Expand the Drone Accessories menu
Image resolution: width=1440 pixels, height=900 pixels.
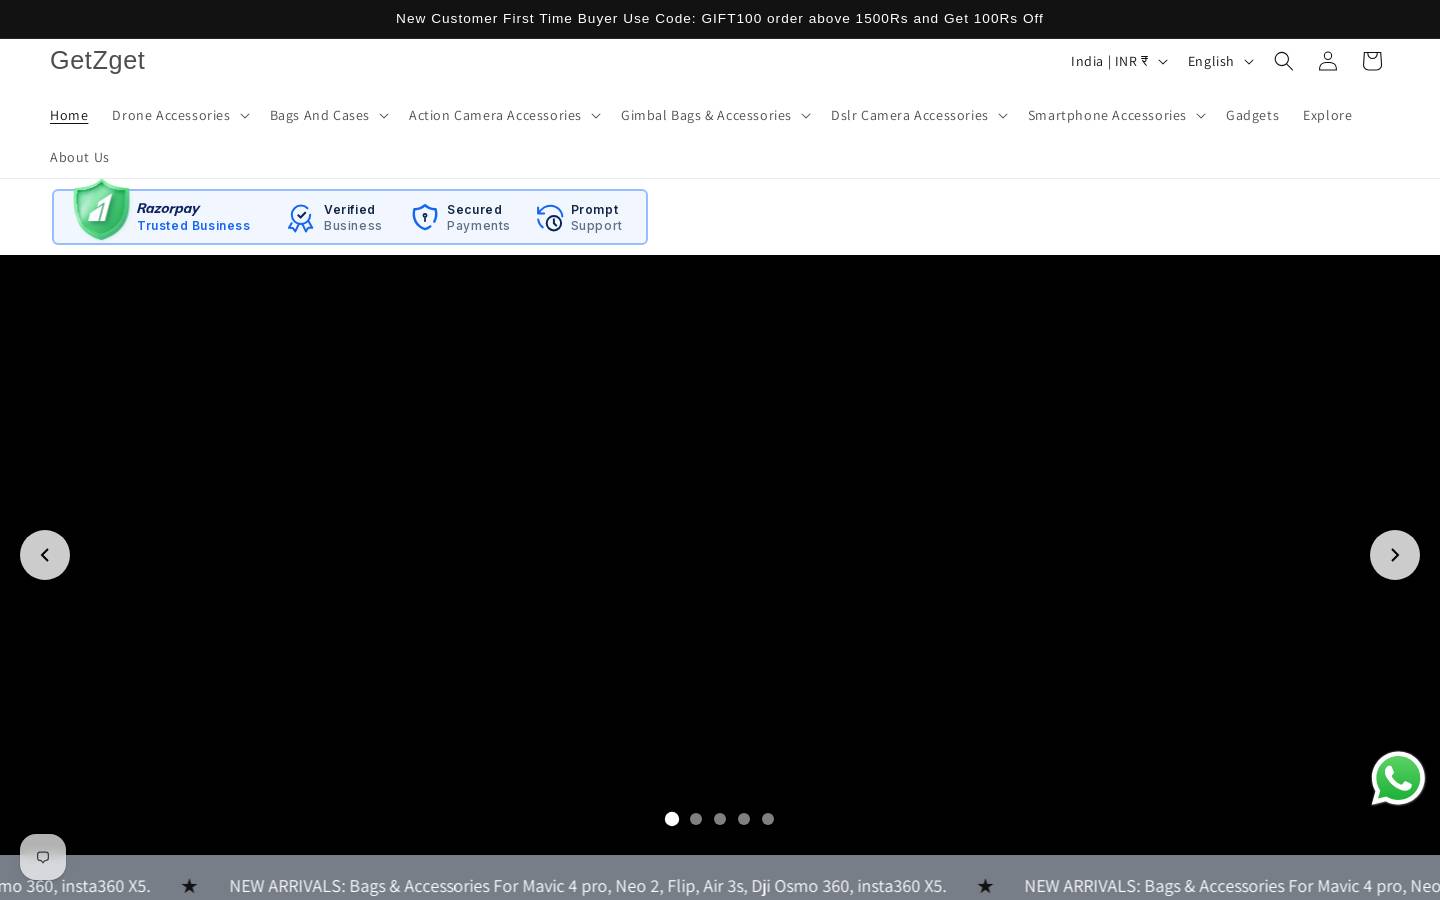(180, 115)
